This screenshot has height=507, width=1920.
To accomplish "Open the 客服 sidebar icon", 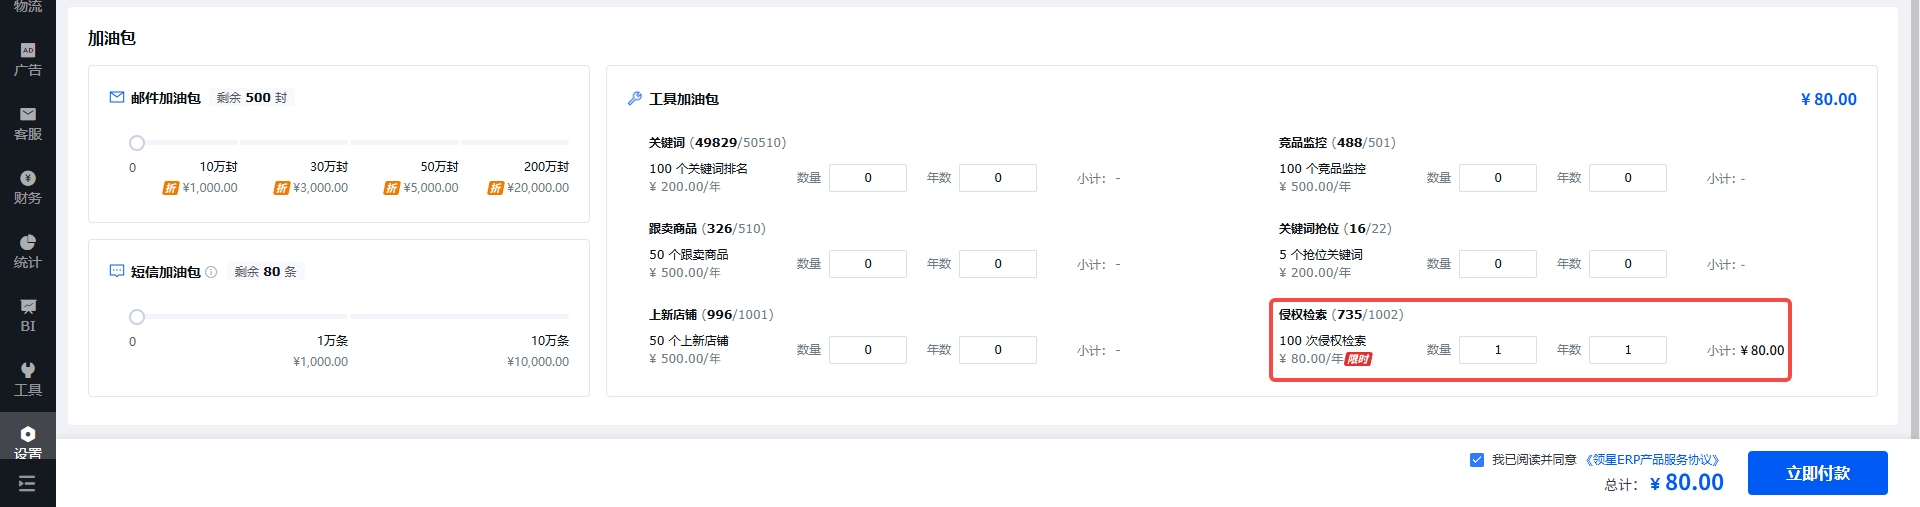I will point(28,124).
